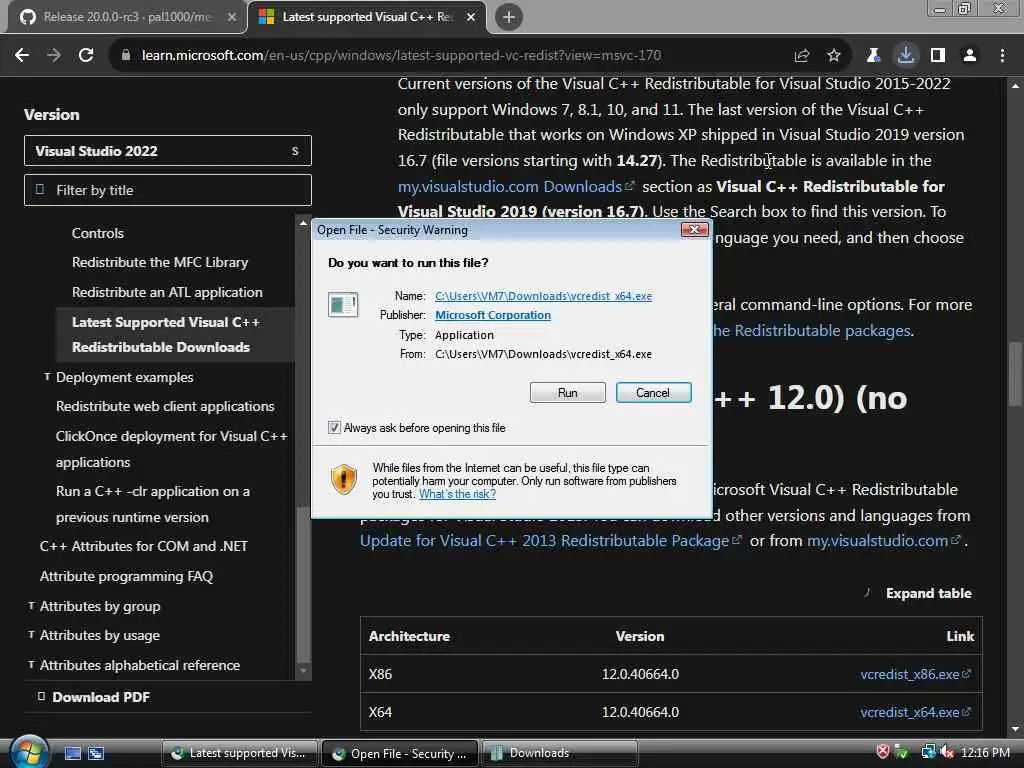The width and height of the screenshot is (1024, 768).
Task: Uncheck Always ask before opening this file
Action: (x=334, y=428)
